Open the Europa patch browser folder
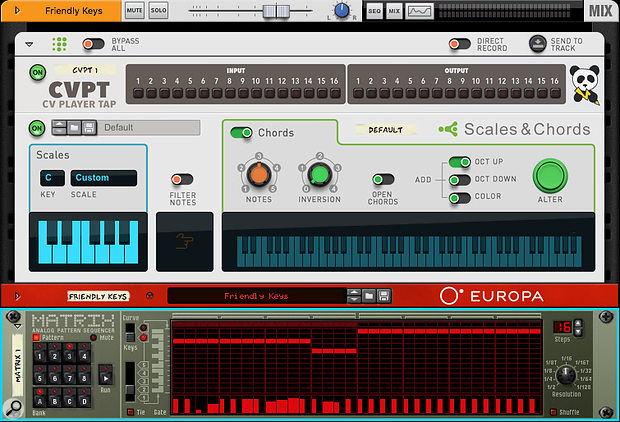Image resolution: width=620 pixels, height=422 pixels. tap(369, 296)
